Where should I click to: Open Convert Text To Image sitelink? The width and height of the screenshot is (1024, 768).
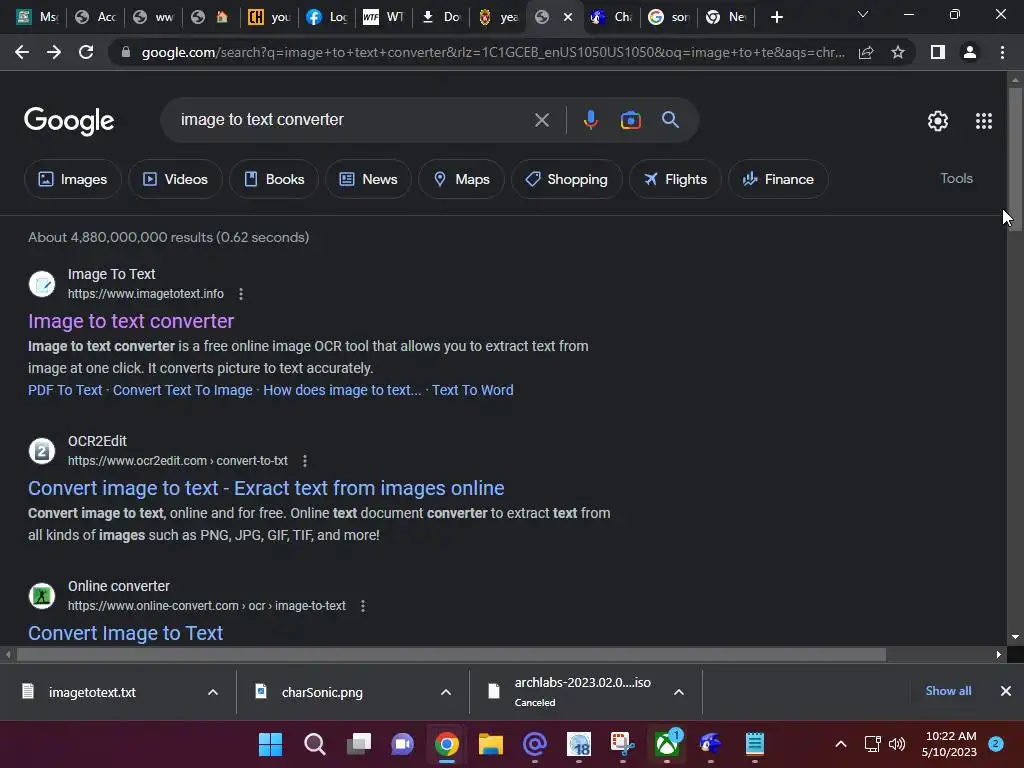pos(182,390)
